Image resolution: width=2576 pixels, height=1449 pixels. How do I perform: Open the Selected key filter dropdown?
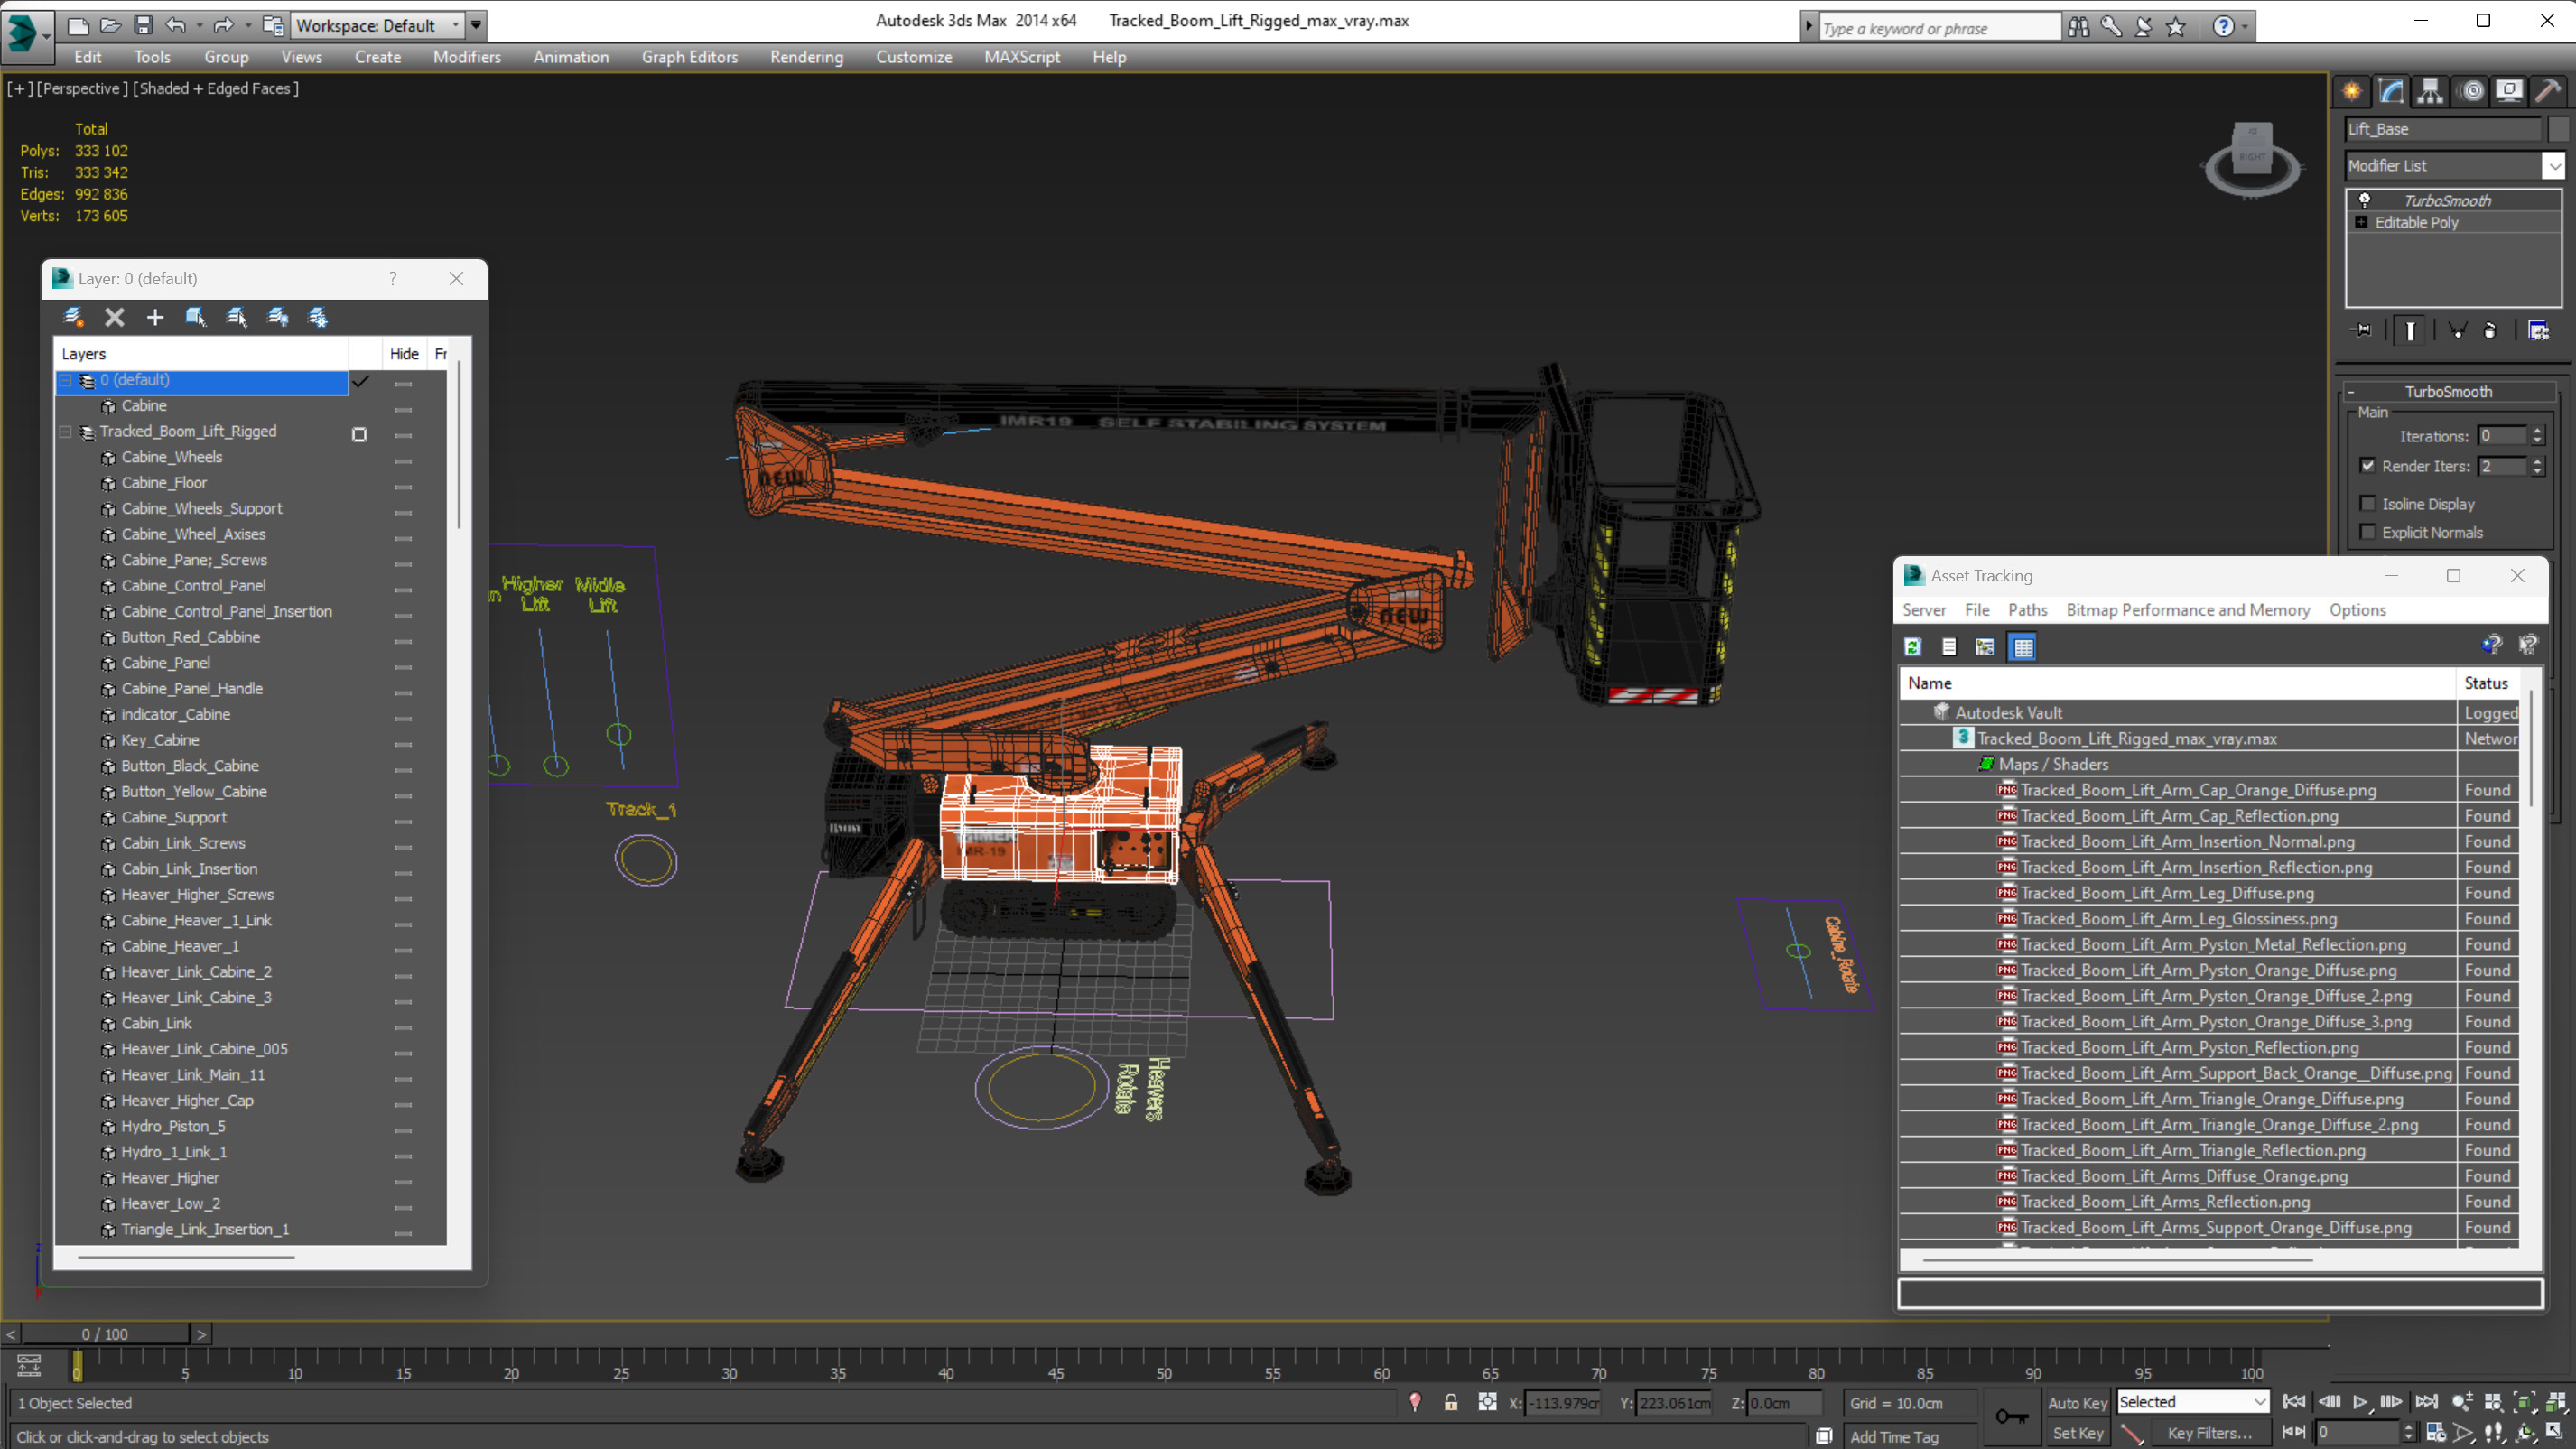tap(2193, 1402)
